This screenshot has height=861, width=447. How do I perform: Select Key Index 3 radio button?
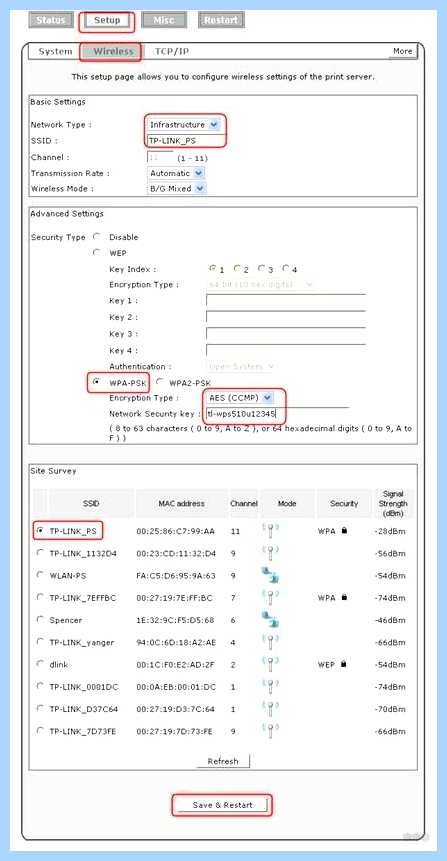[x=261, y=269]
